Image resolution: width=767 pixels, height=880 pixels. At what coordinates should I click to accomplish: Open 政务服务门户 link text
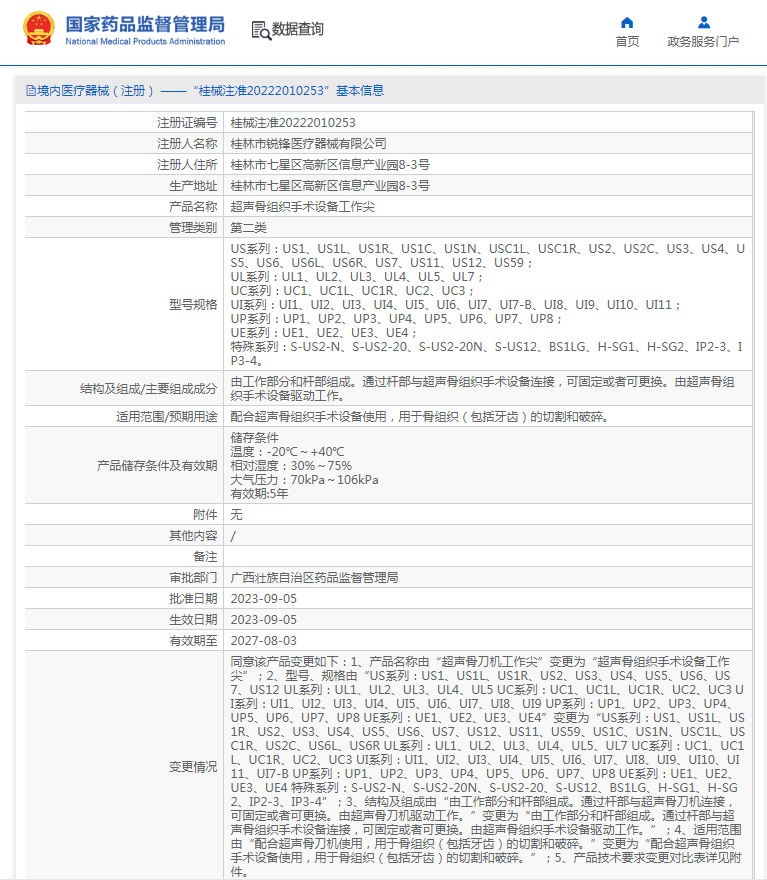(x=703, y=42)
